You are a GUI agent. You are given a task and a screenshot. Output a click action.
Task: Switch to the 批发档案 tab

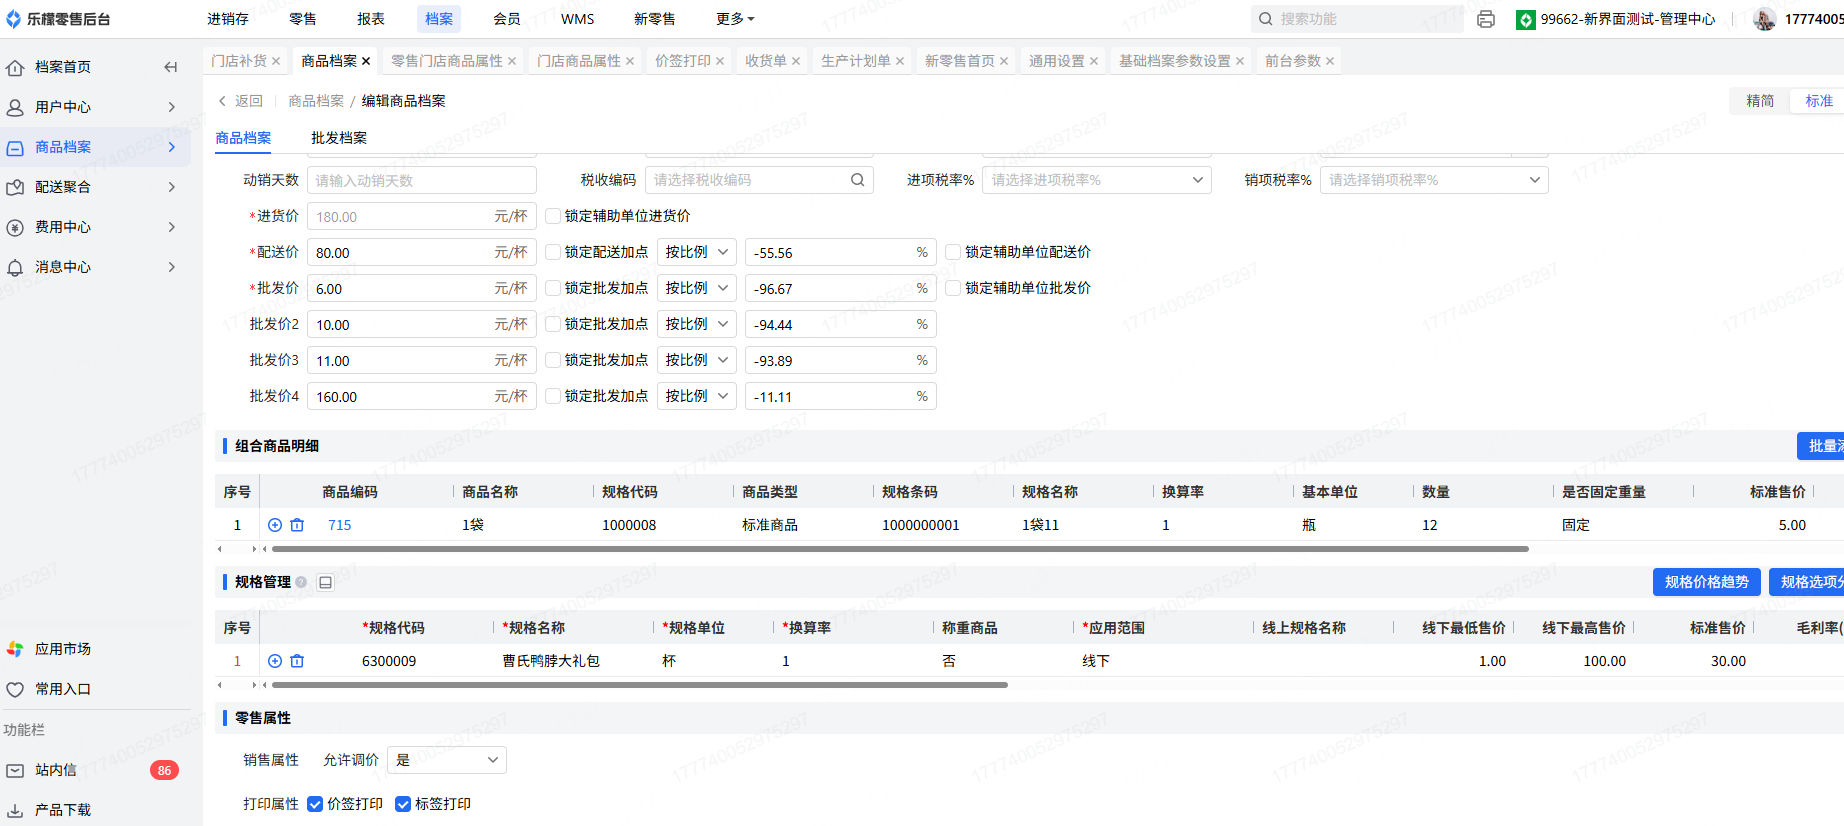(x=339, y=138)
